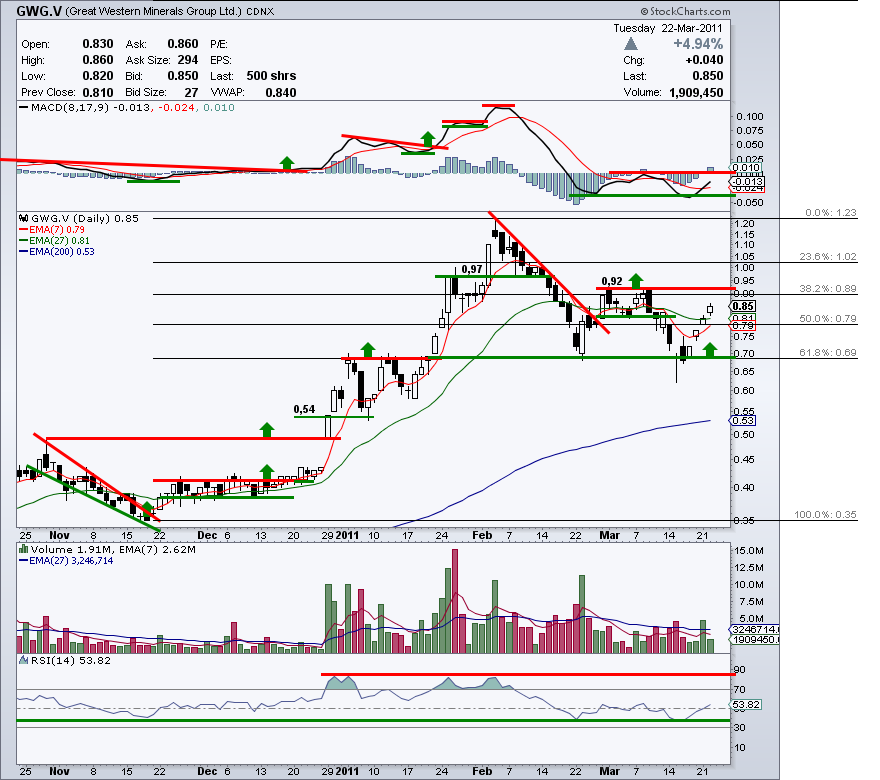880x780 pixels.
Task: Select the High value 0.860
Action: click(98, 60)
